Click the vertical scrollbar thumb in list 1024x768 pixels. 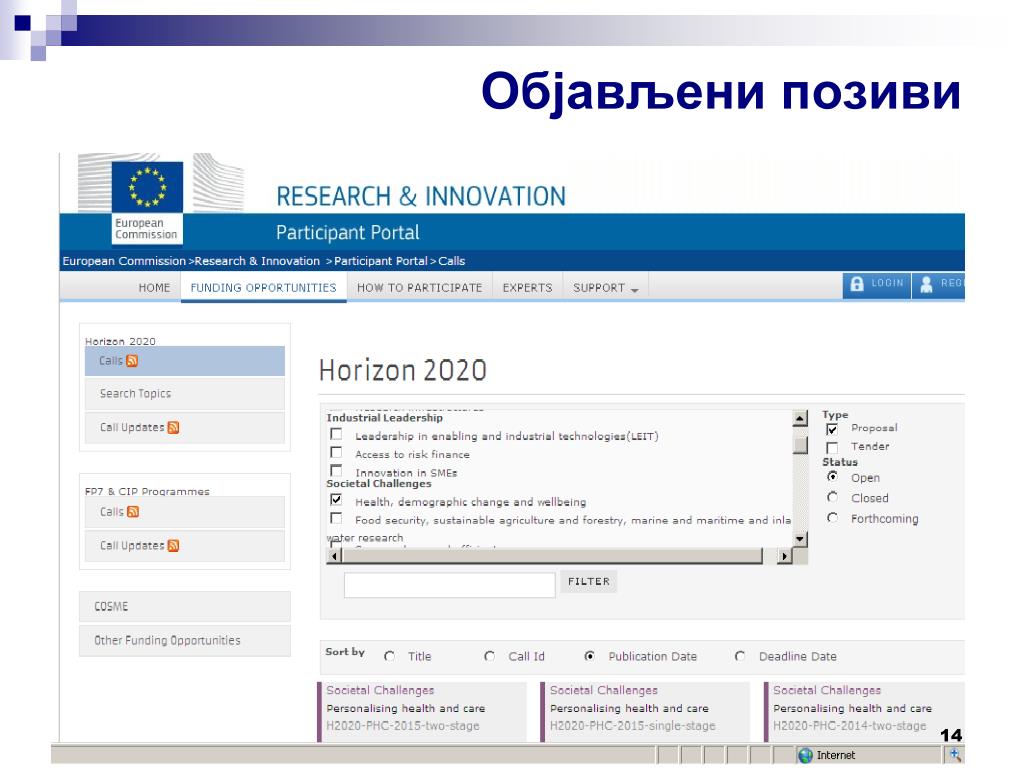[x=800, y=445]
